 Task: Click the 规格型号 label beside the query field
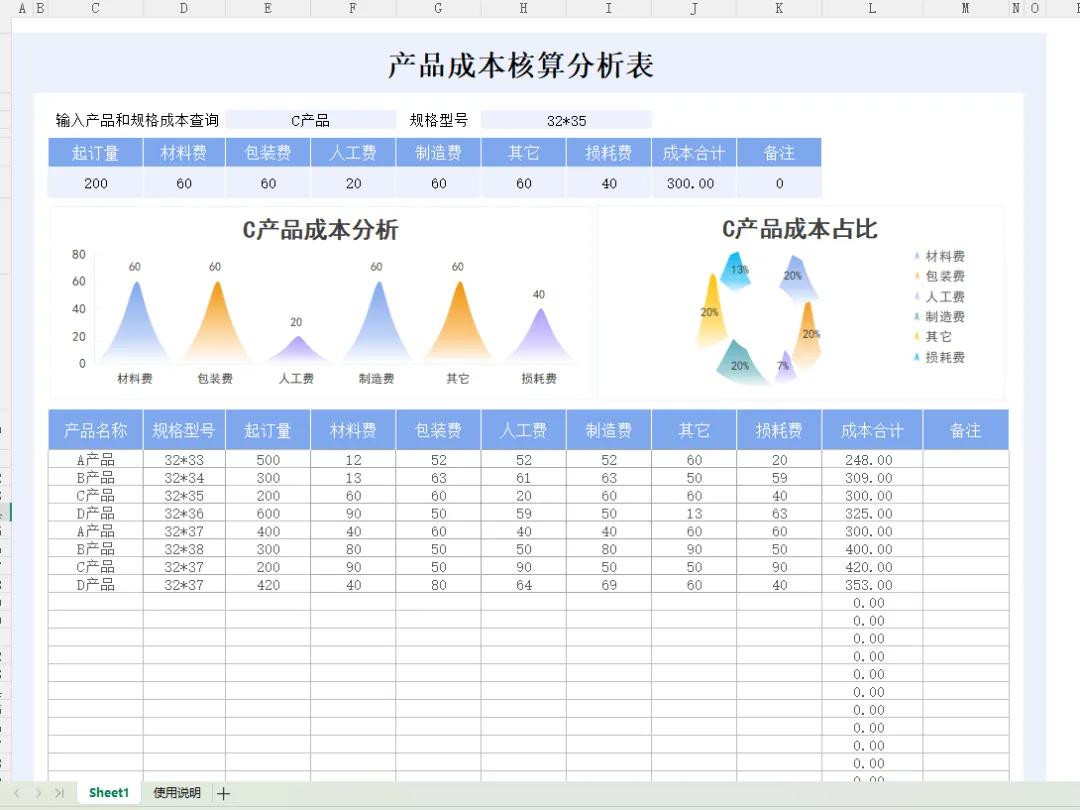(x=439, y=120)
